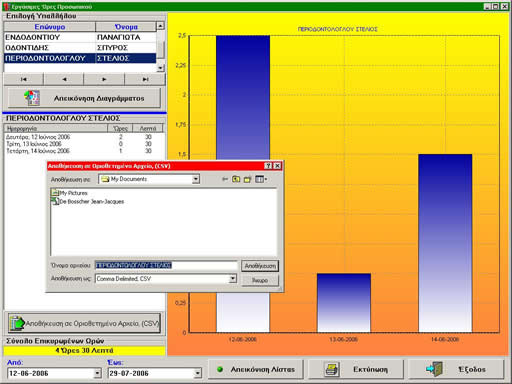Open the view menu icon in dialog

click(x=261, y=179)
